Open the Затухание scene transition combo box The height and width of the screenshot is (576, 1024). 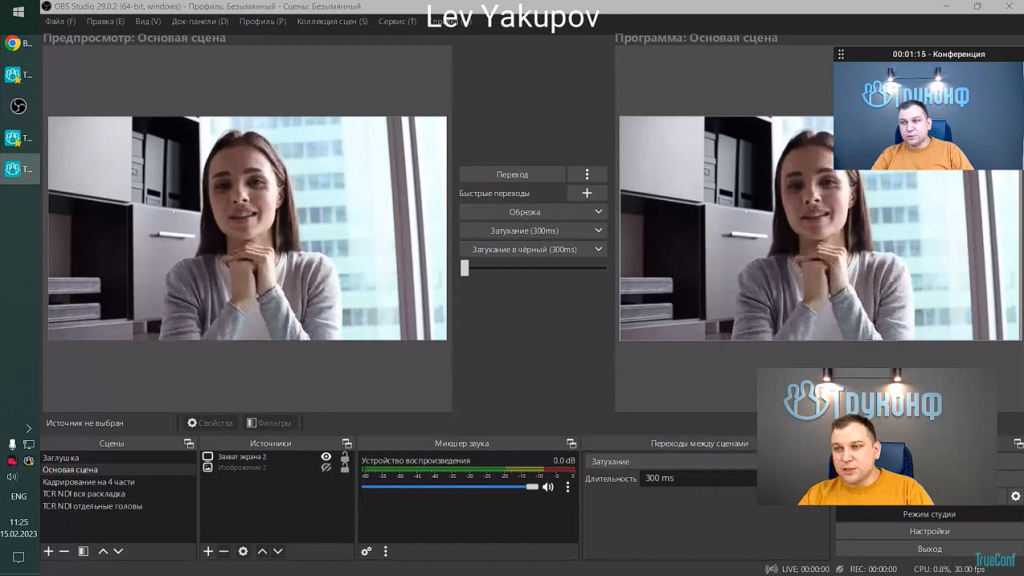point(671,462)
